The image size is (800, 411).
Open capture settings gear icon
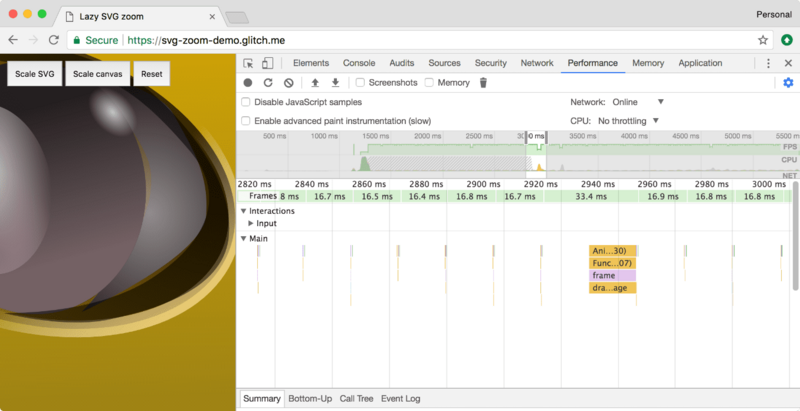[x=788, y=83]
